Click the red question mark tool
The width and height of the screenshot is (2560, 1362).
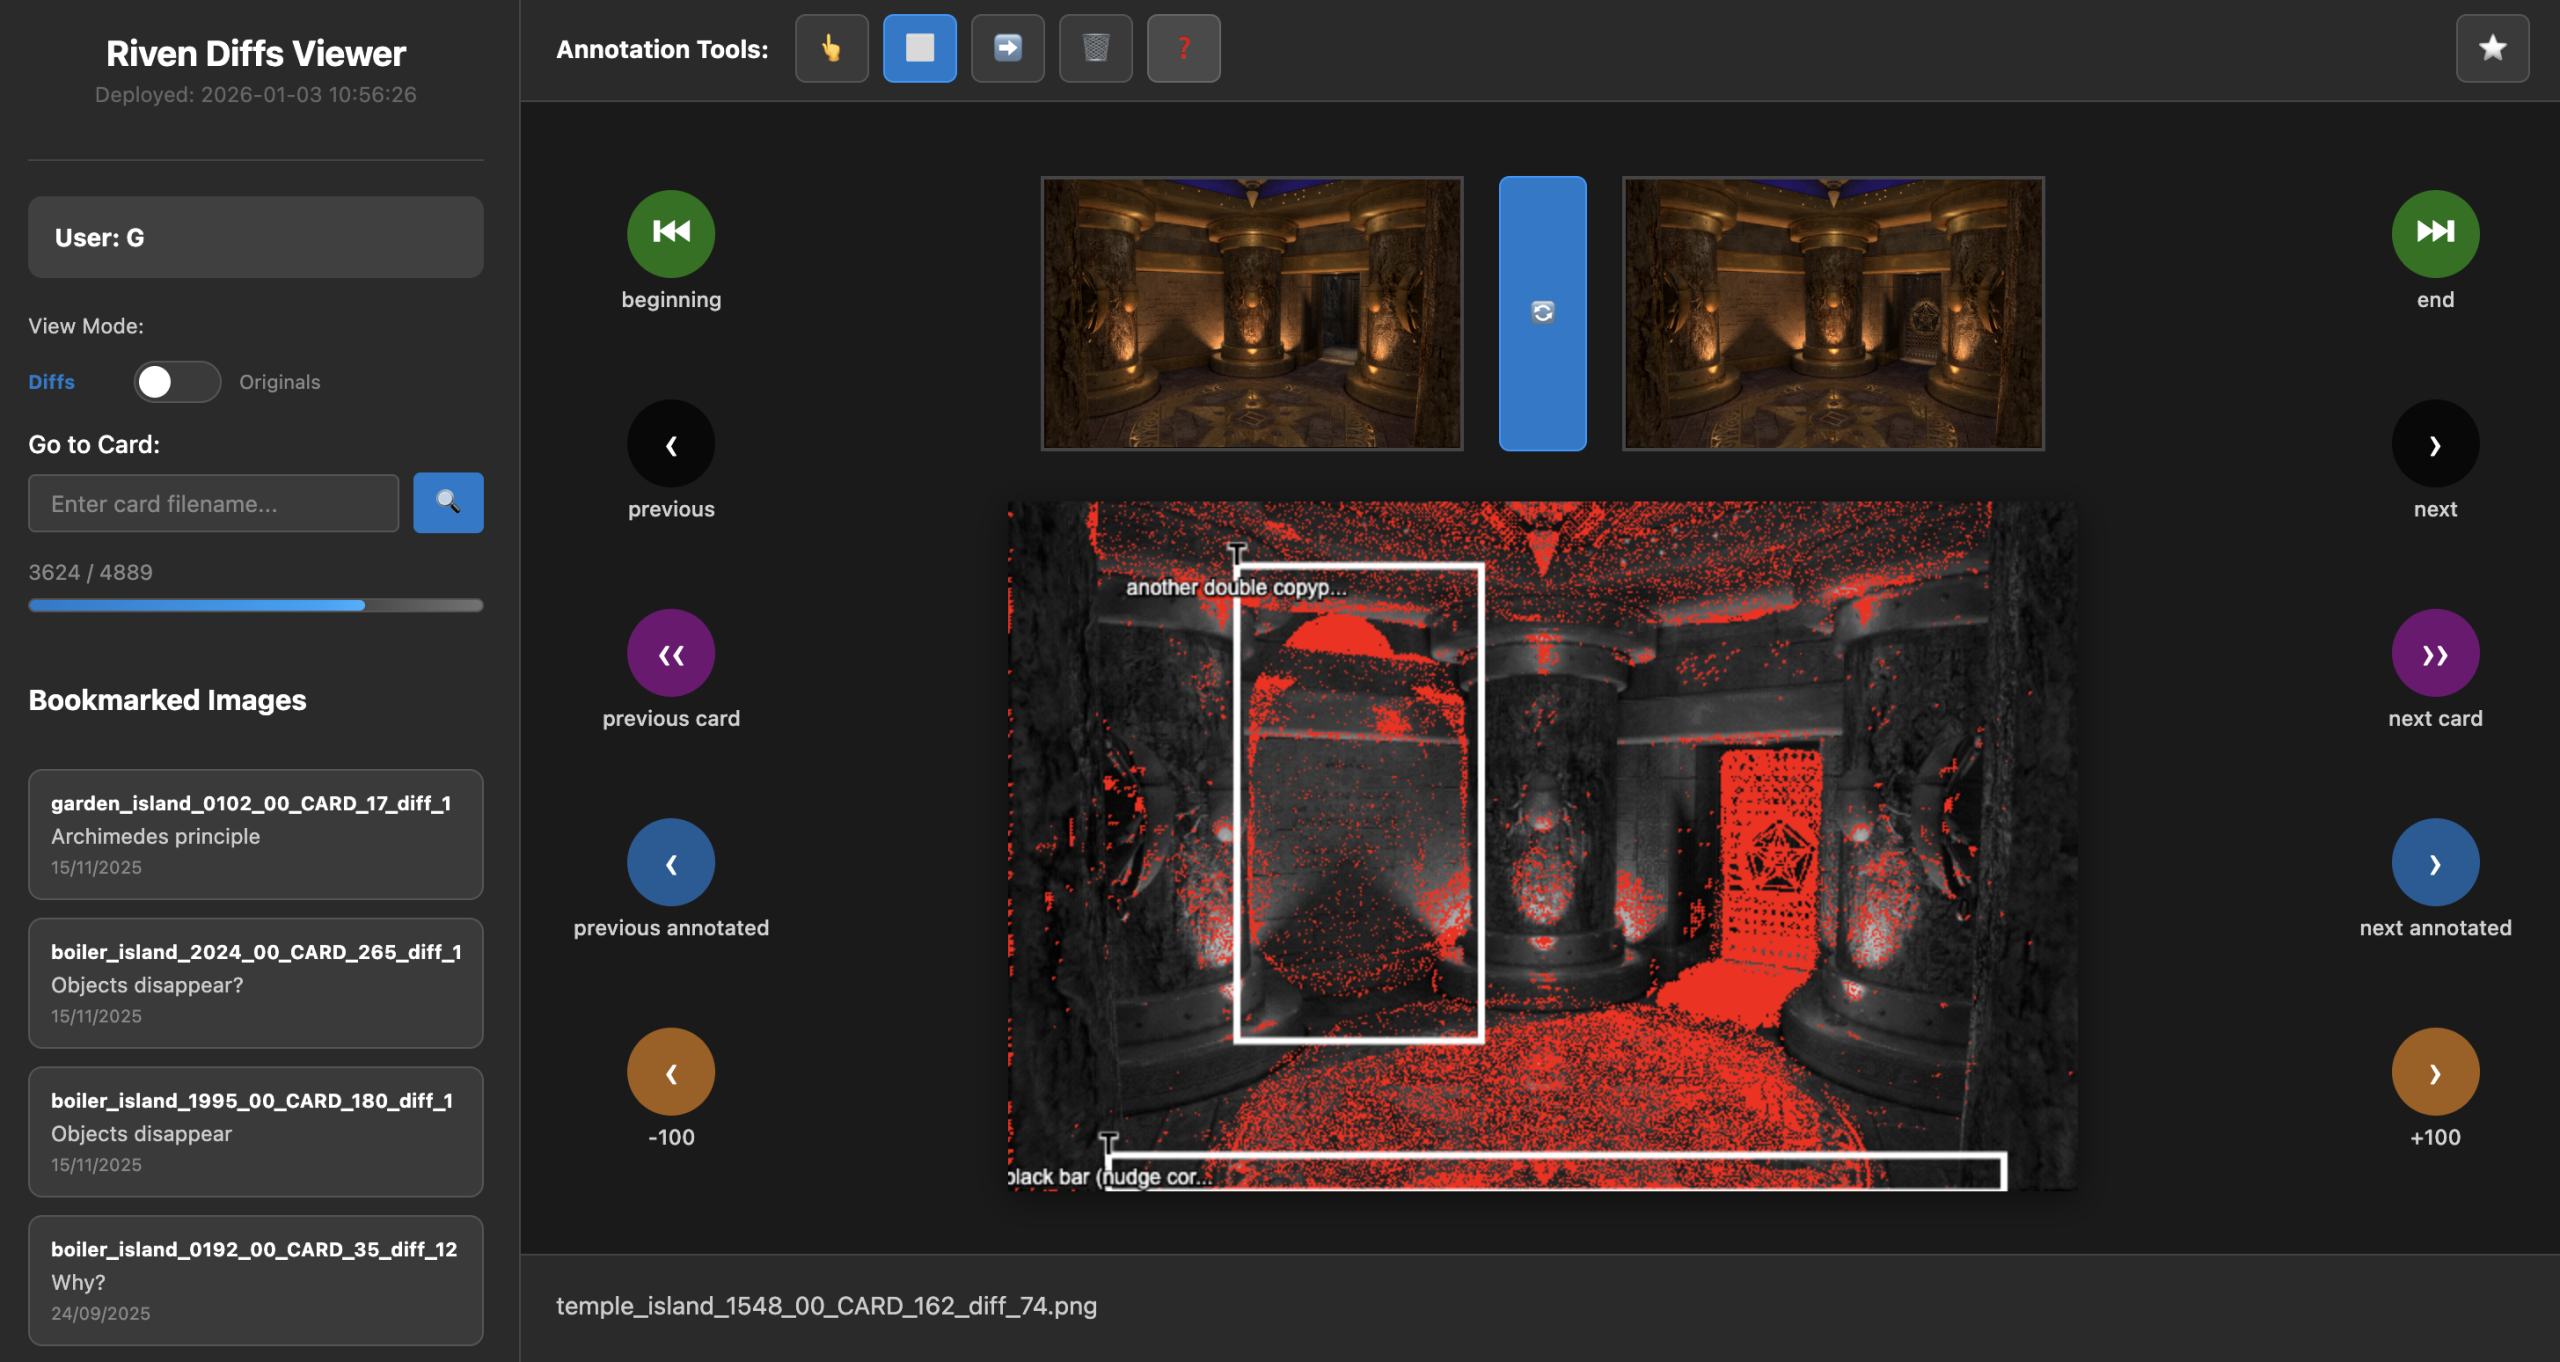1183,48
